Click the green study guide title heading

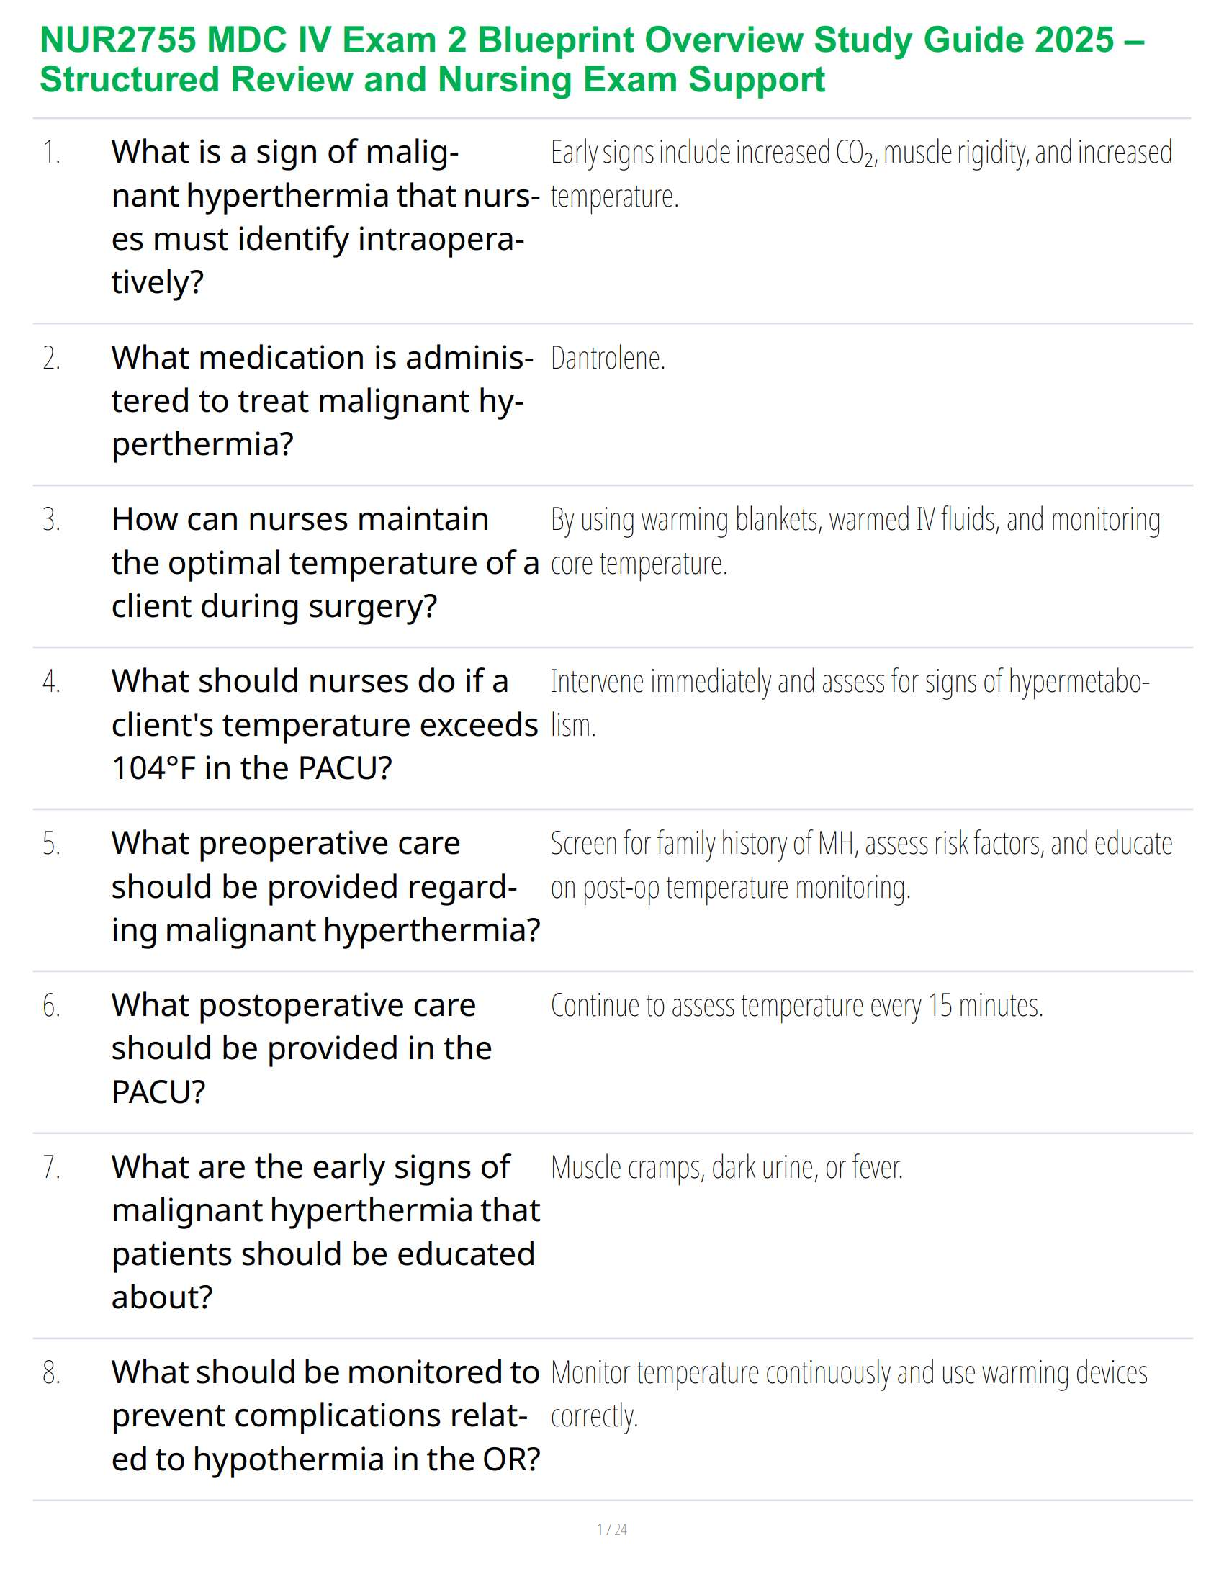click(x=592, y=59)
